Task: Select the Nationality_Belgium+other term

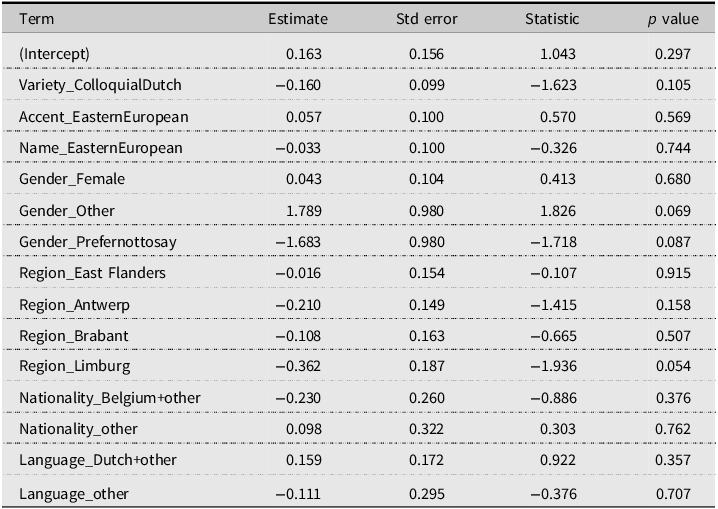Action: (110, 399)
